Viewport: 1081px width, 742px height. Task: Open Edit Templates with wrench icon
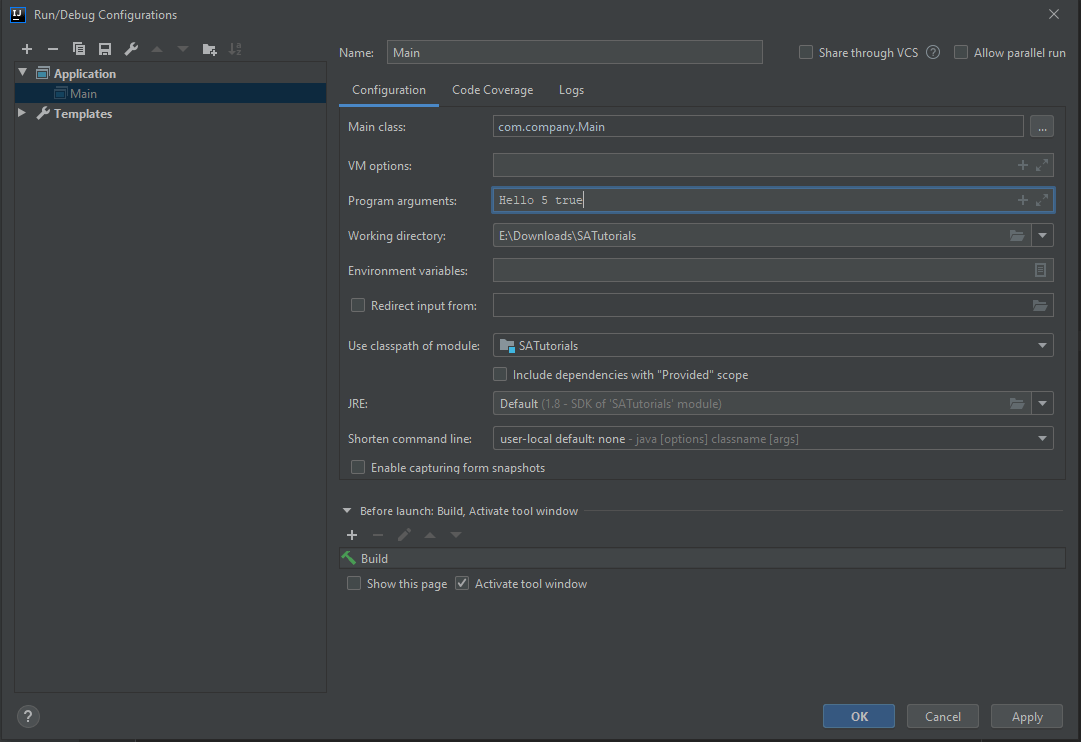131,48
